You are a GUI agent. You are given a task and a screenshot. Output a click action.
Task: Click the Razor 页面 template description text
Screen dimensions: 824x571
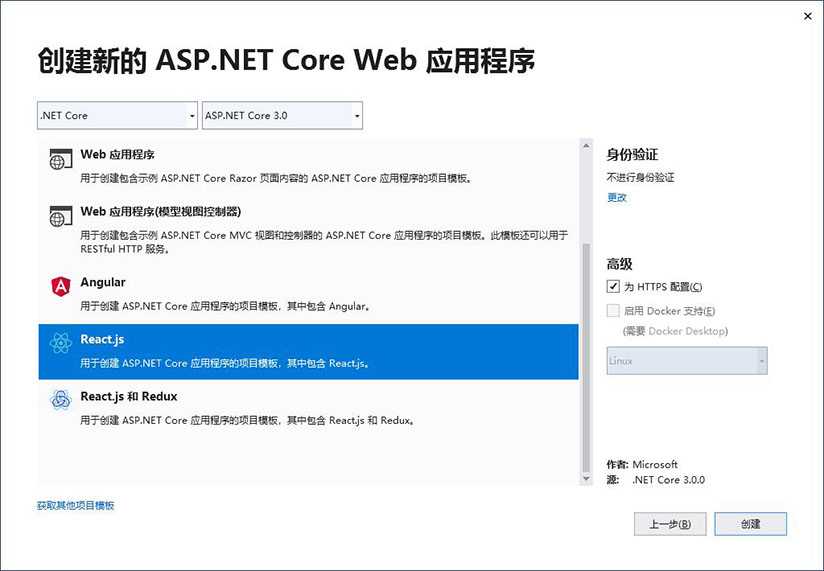pos(276,178)
